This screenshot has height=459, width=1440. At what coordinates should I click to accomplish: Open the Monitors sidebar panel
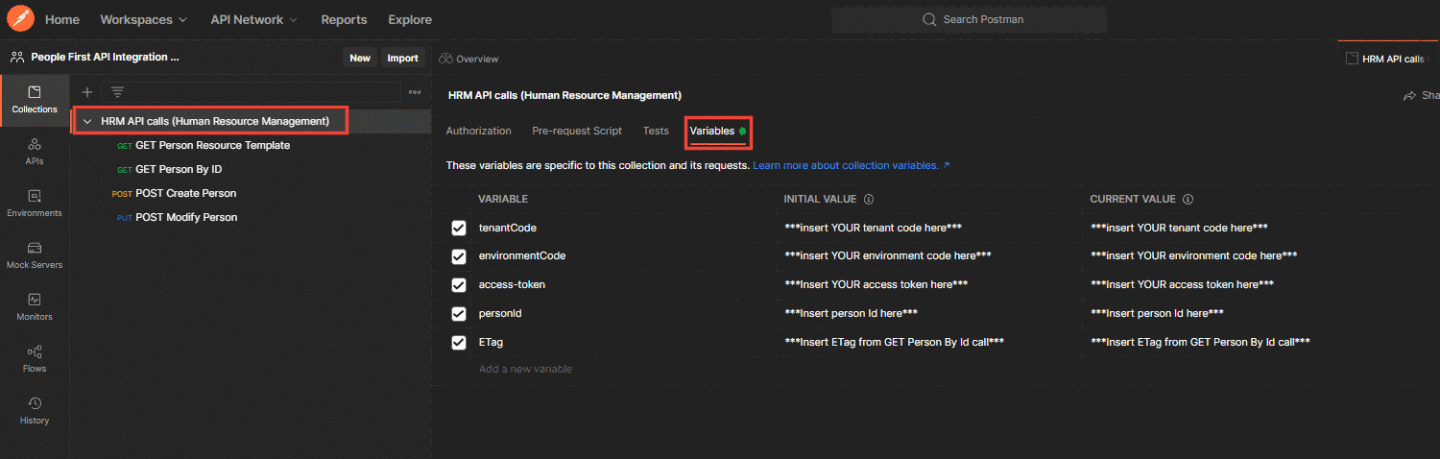34,307
